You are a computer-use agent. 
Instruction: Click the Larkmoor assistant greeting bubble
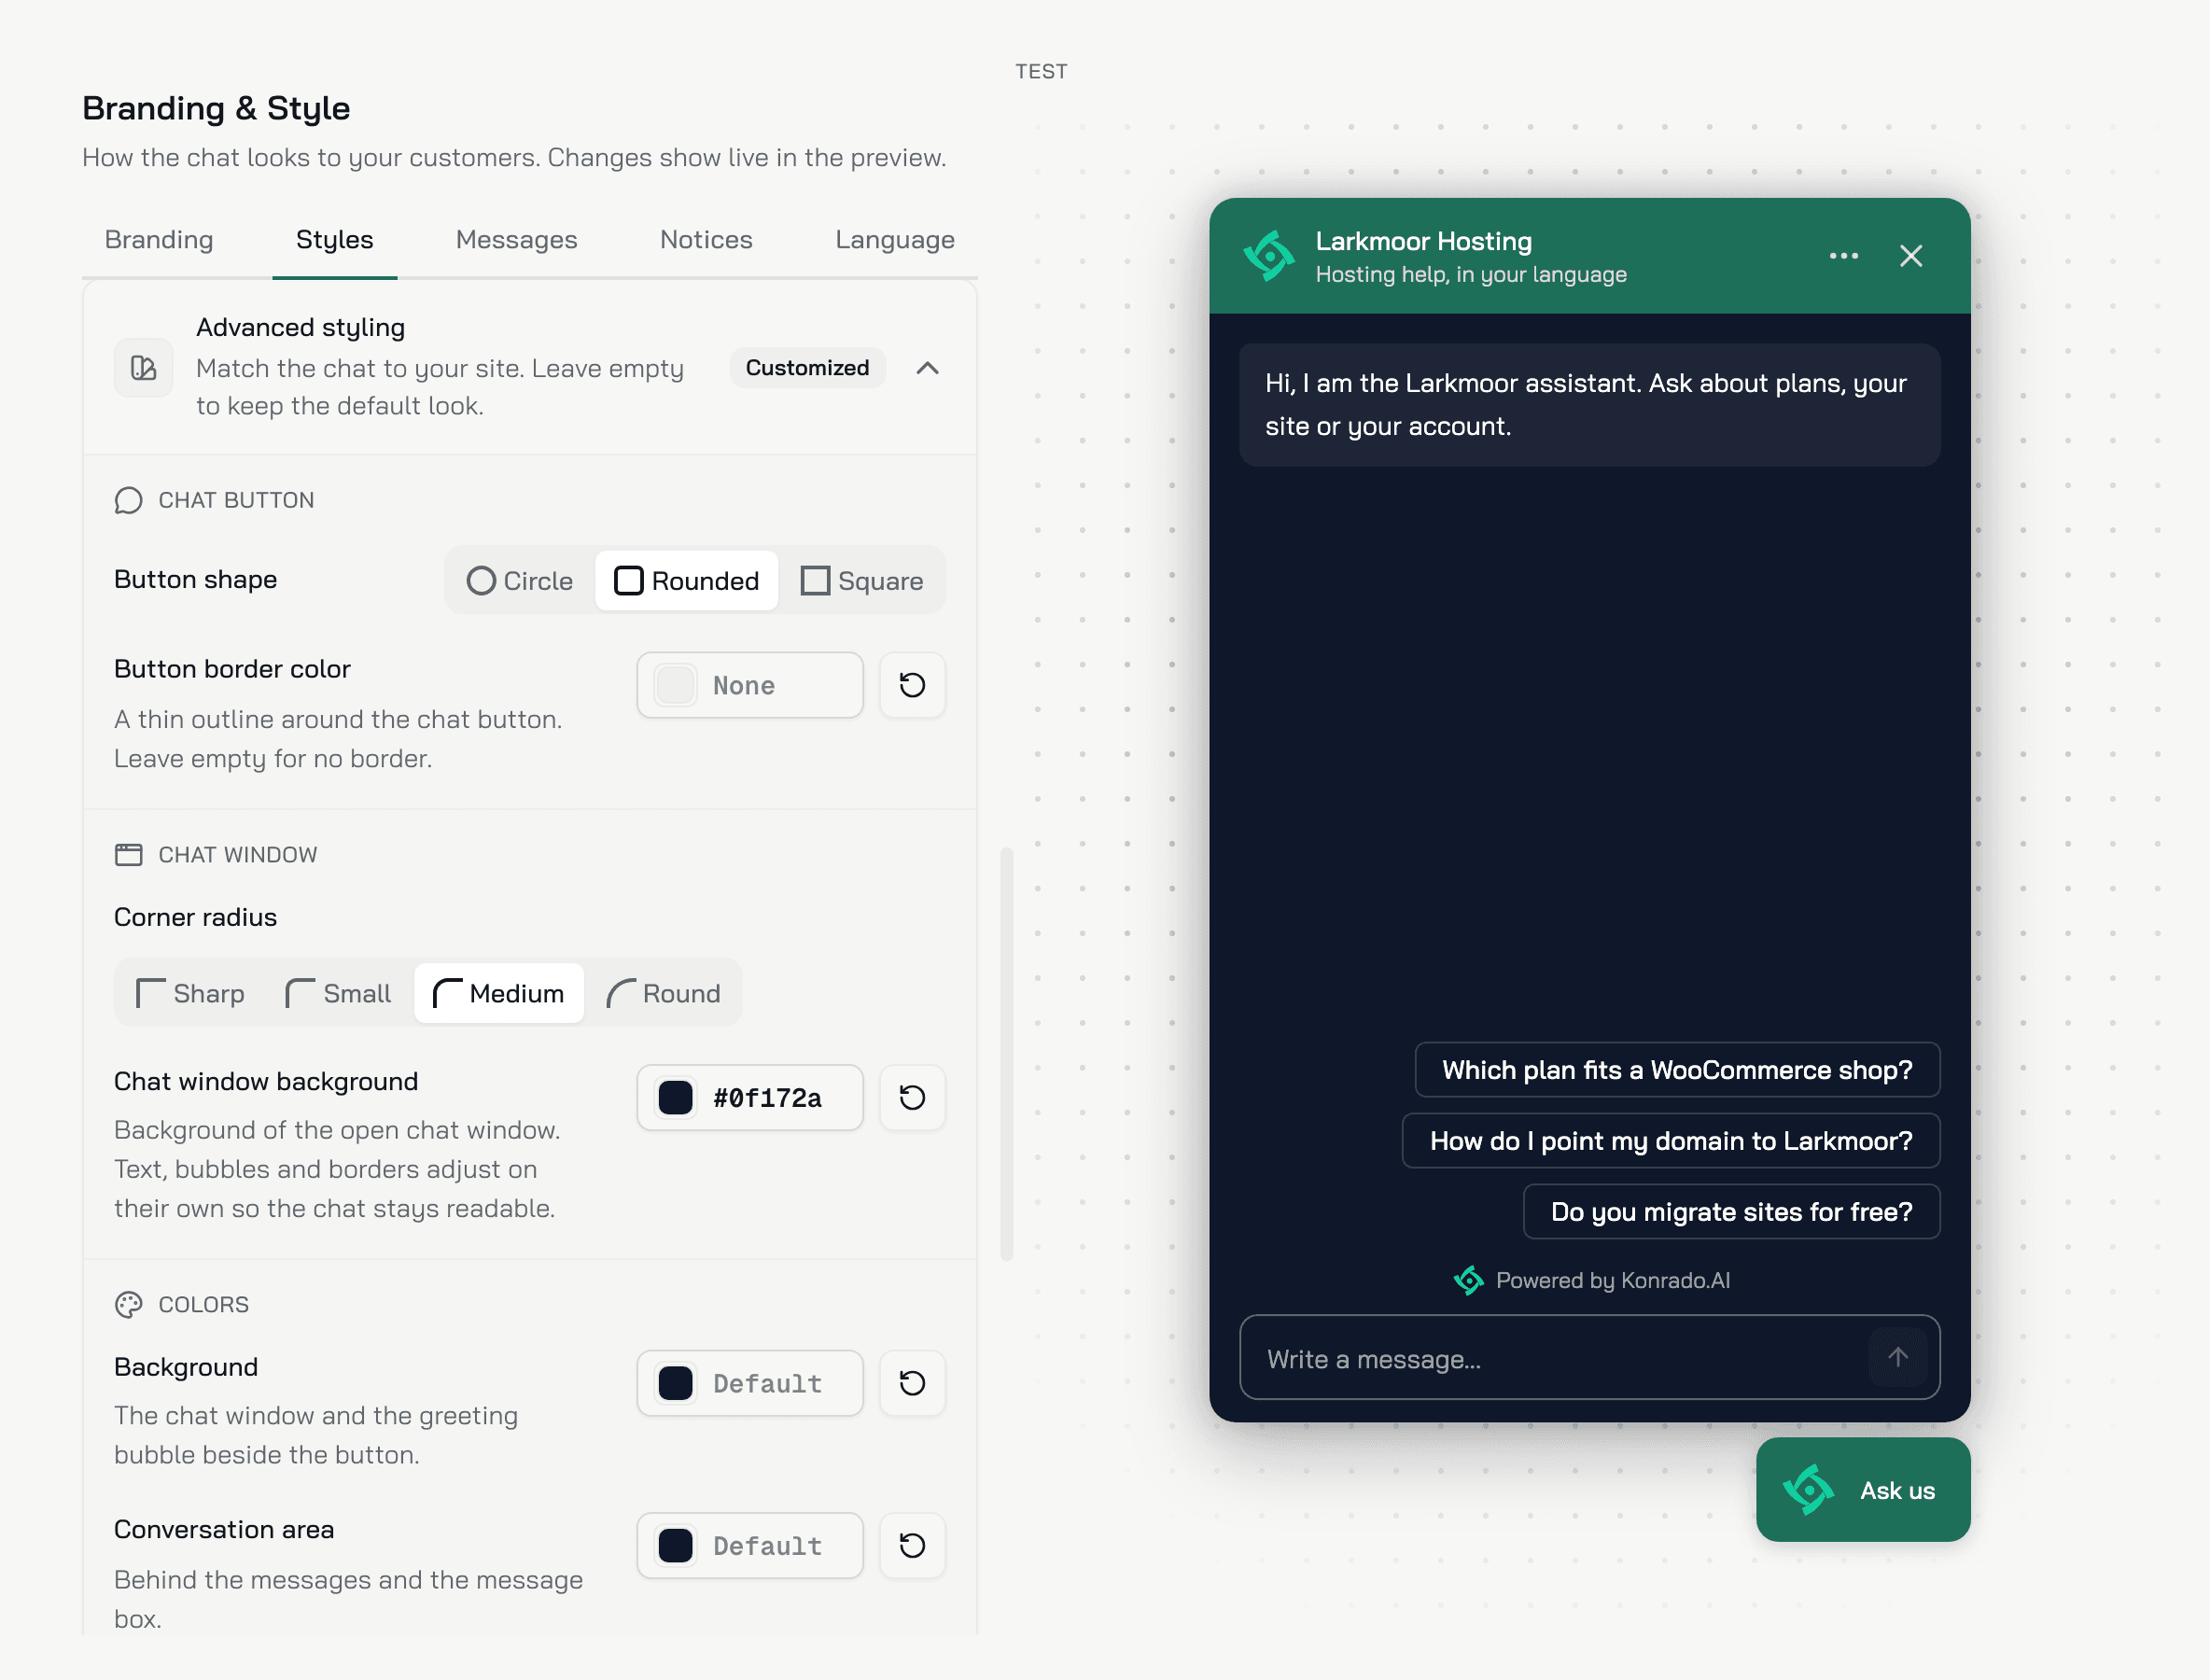click(1589, 405)
